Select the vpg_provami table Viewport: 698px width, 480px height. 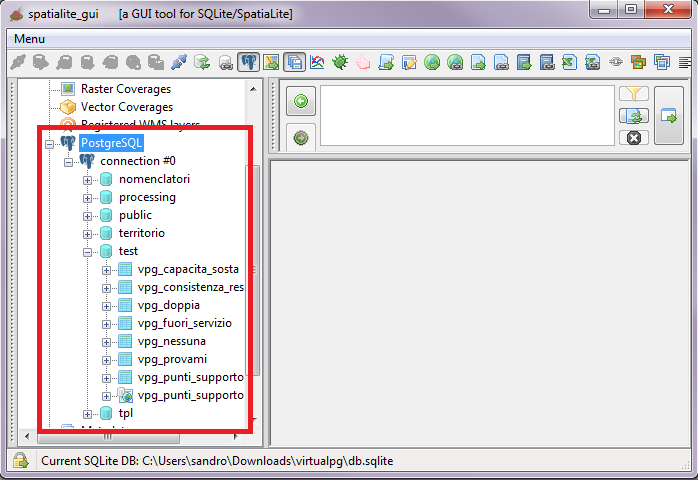tap(172, 359)
